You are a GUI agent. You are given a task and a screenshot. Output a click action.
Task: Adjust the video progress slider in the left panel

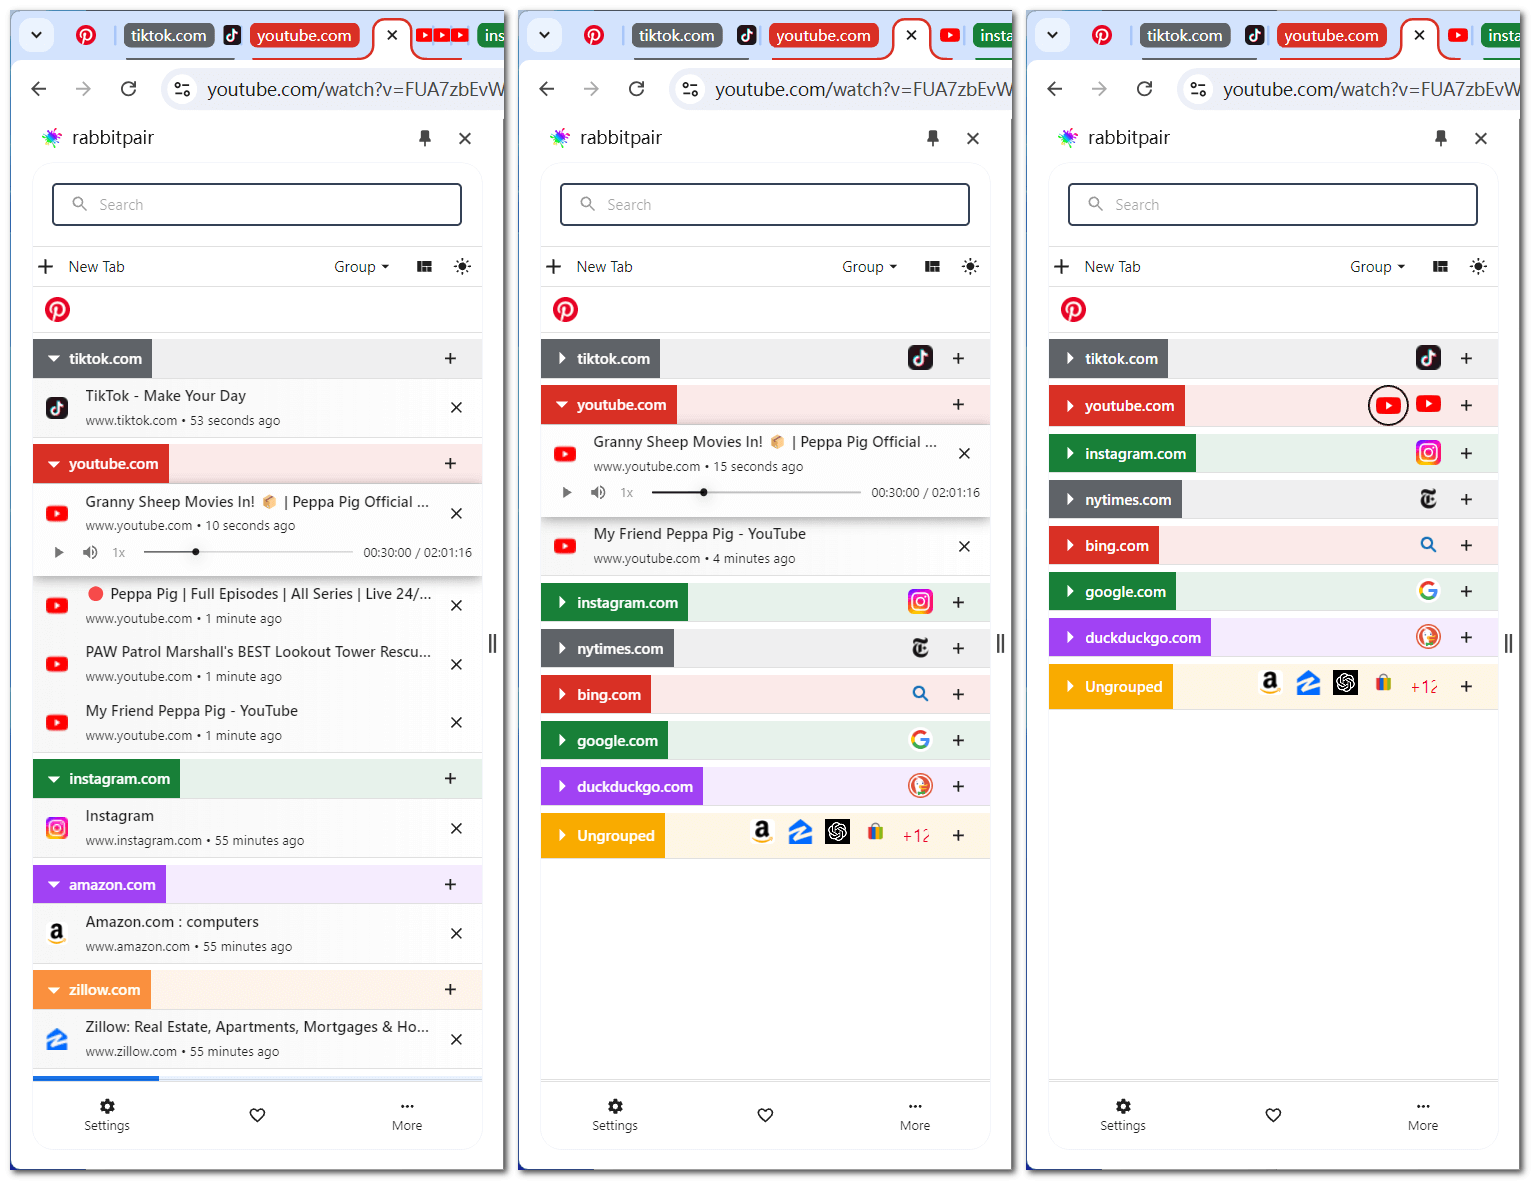[248, 552]
